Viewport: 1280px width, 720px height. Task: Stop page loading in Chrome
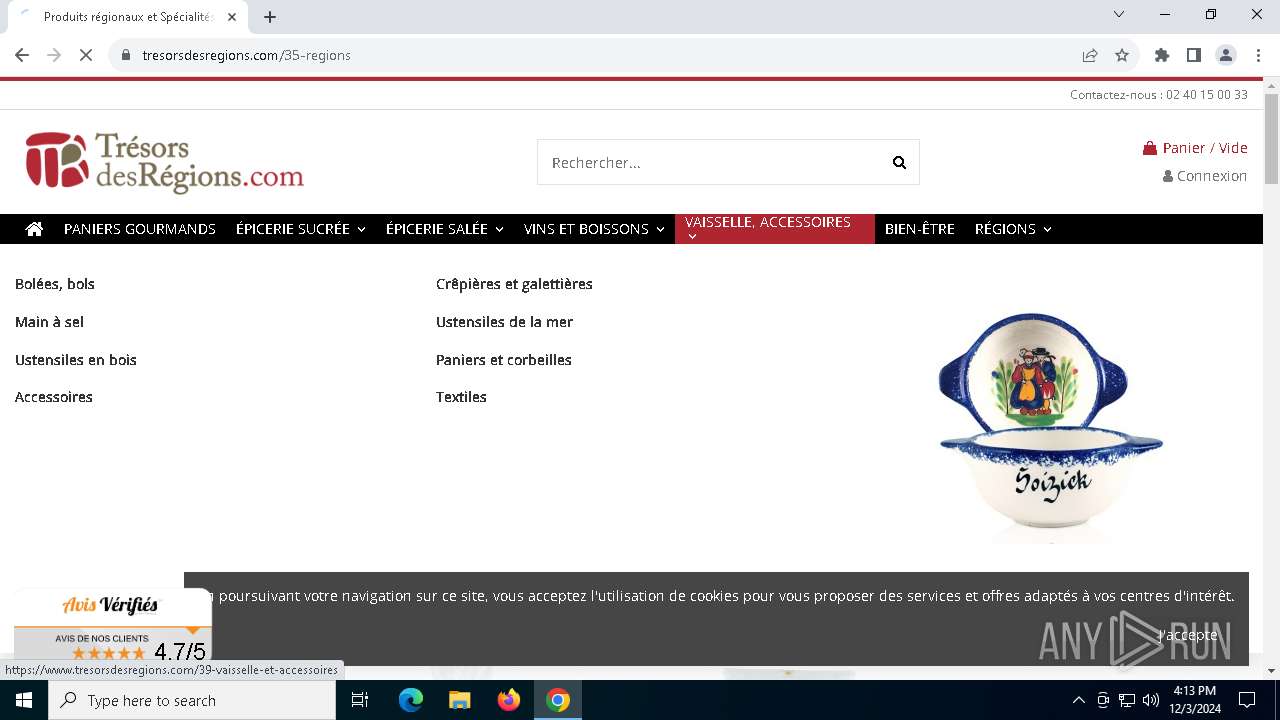[x=86, y=55]
